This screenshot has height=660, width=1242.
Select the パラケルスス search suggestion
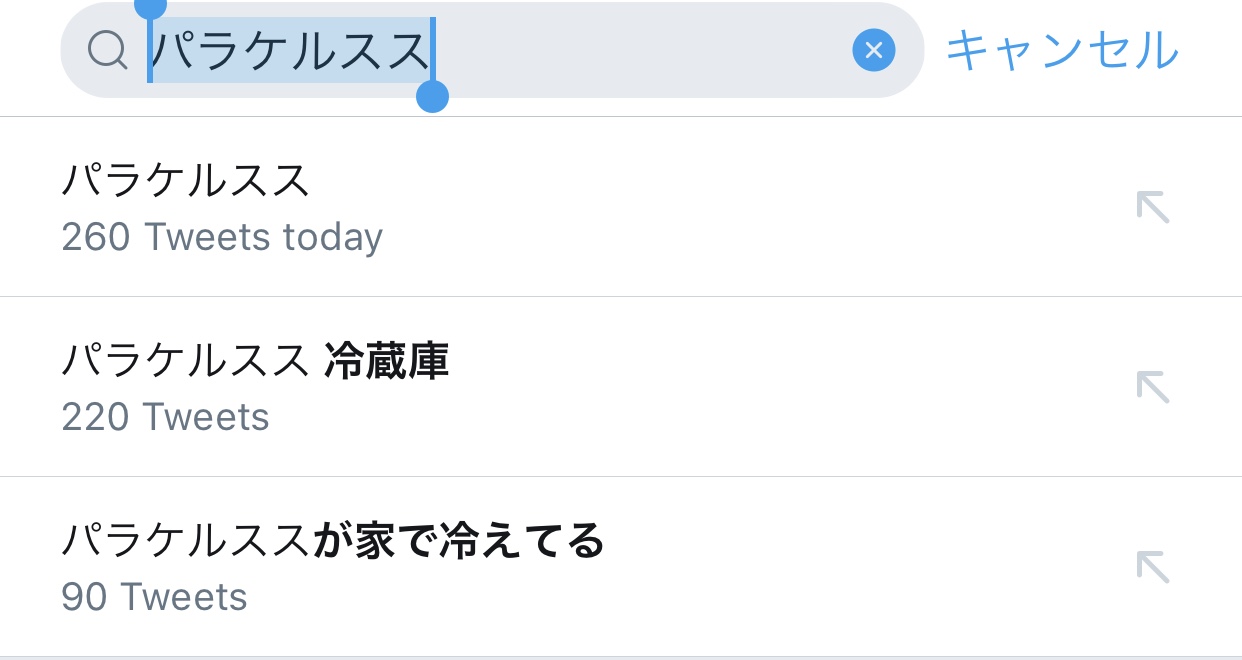coord(186,181)
